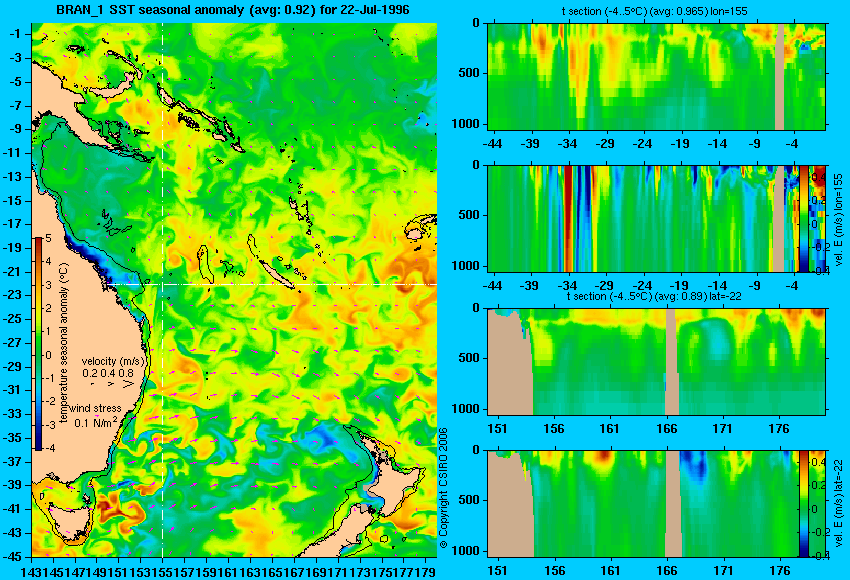The width and height of the screenshot is (850, 580).
Task: Select the lat=-22 temperature section plot
Action: coord(656,362)
